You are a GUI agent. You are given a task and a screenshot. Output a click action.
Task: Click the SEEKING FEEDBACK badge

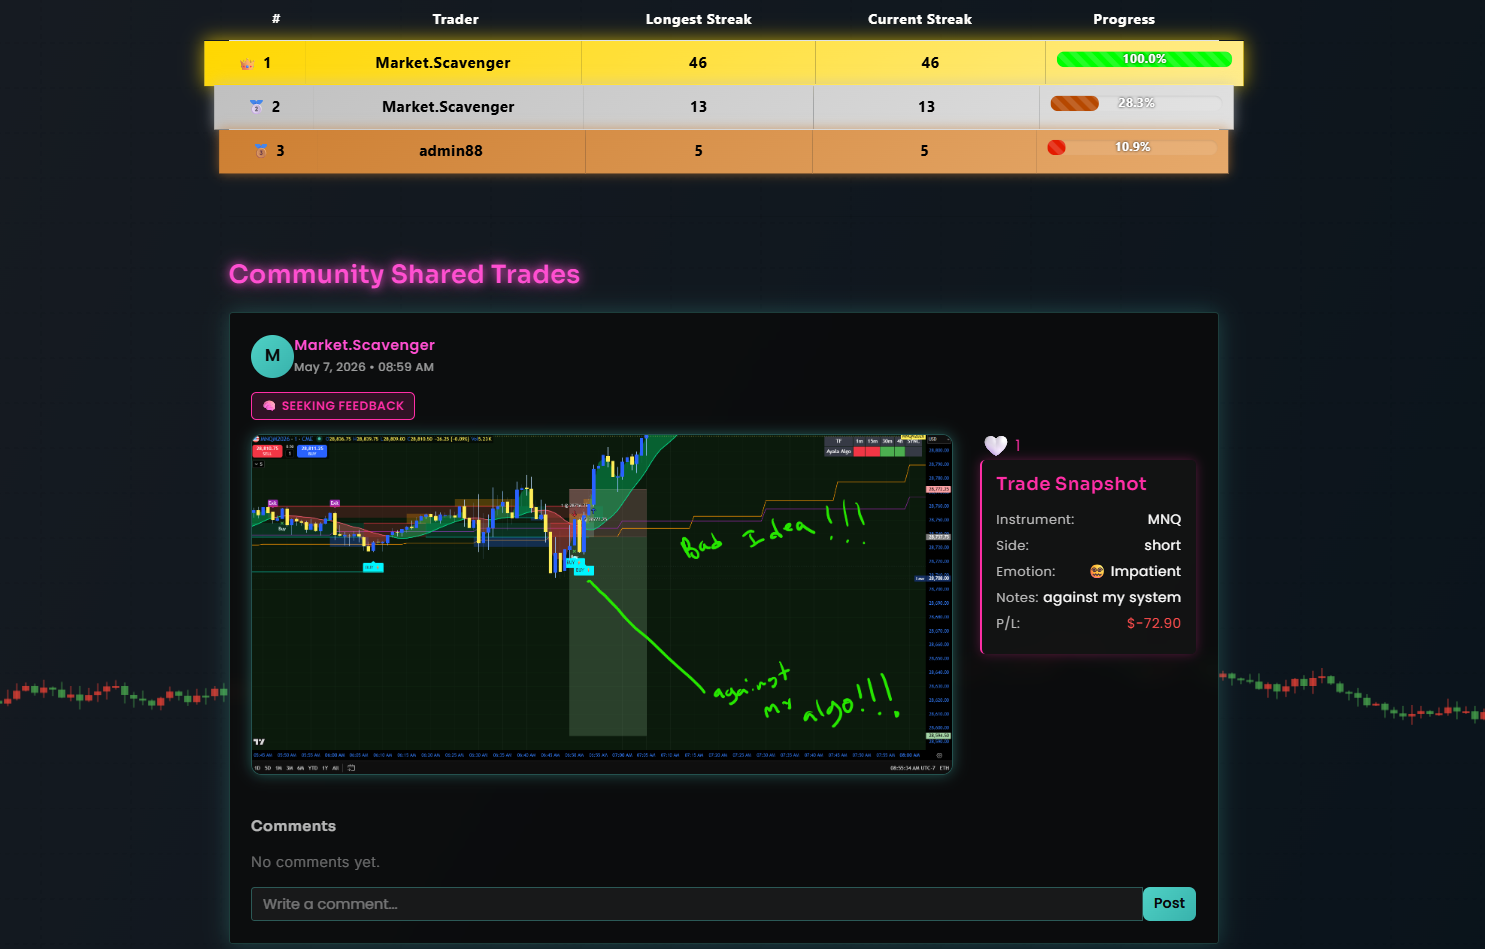(333, 406)
